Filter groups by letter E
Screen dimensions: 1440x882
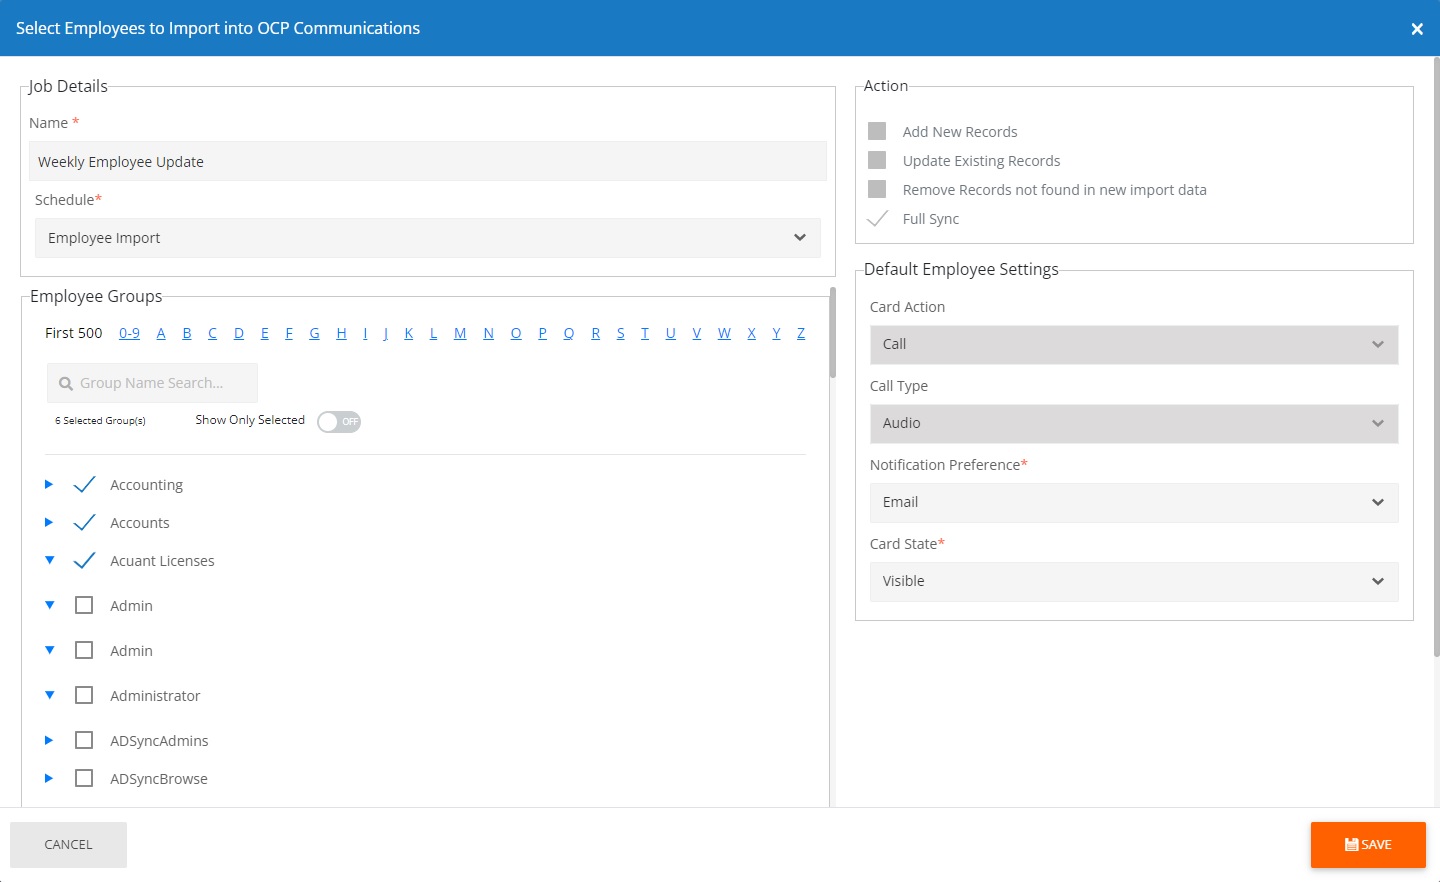[x=265, y=333]
